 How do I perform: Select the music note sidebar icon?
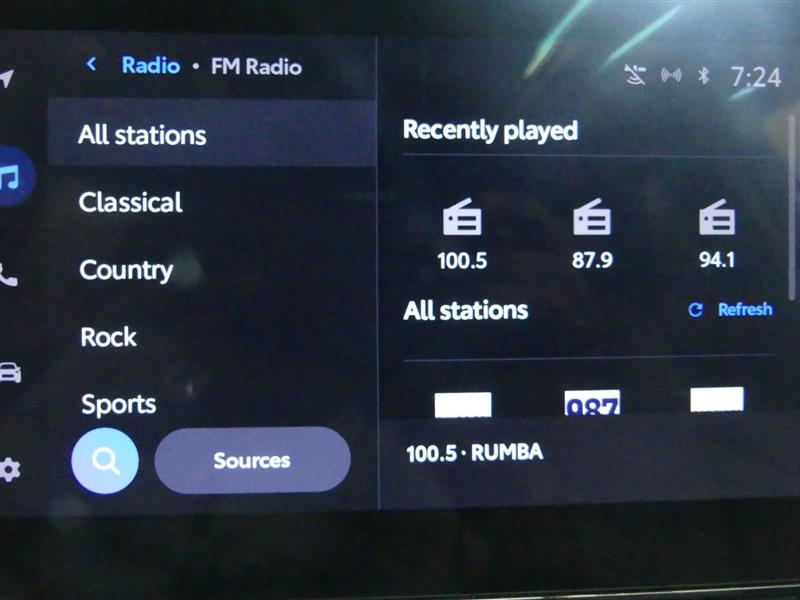[12, 177]
